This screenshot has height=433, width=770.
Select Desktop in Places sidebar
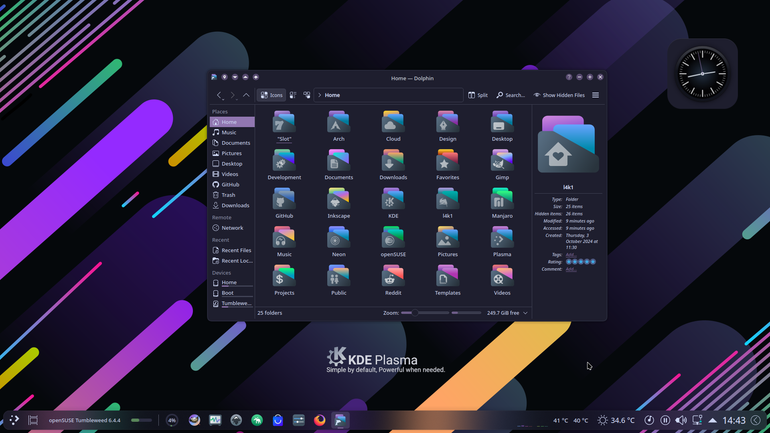point(232,163)
